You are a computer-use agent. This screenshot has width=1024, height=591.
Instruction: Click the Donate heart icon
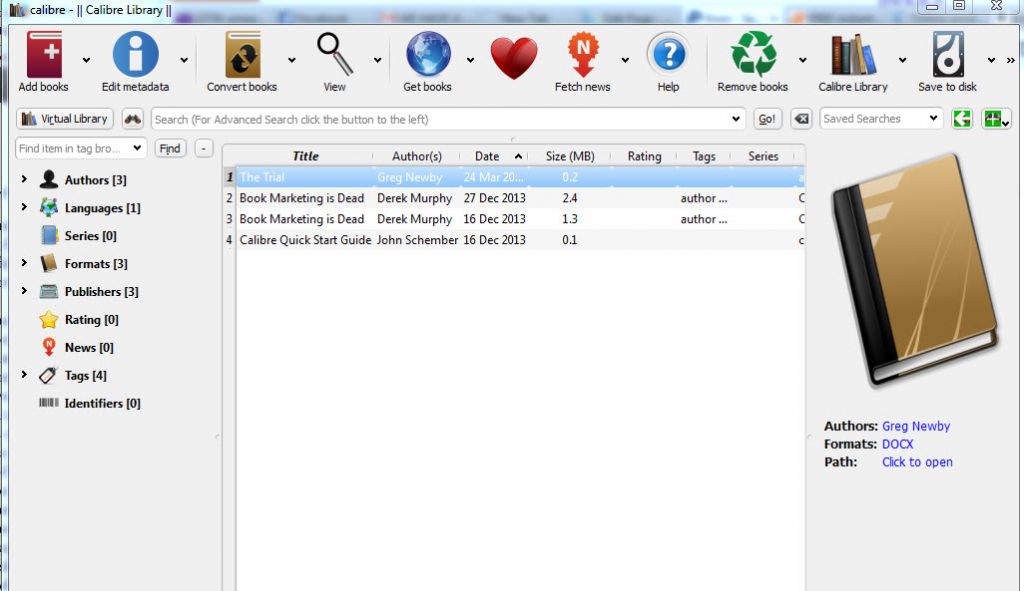tap(513, 55)
